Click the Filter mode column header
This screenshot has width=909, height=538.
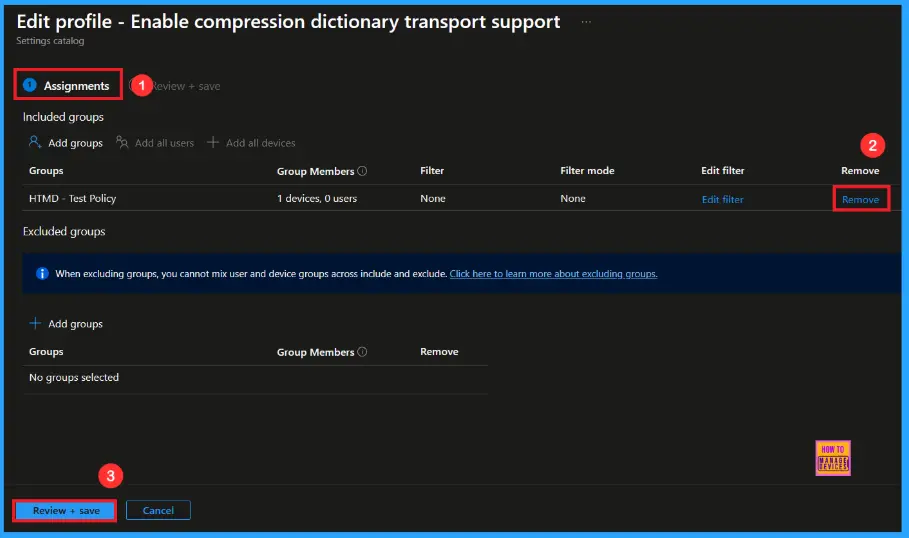(x=587, y=170)
